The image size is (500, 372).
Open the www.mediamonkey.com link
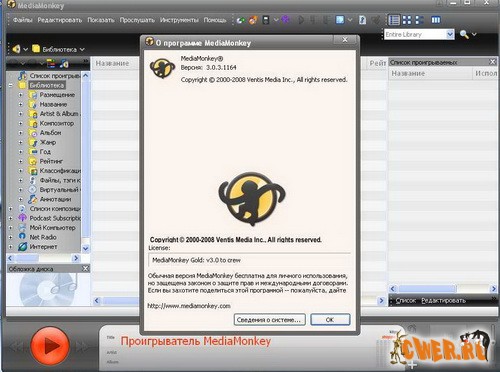coord(189,306)
